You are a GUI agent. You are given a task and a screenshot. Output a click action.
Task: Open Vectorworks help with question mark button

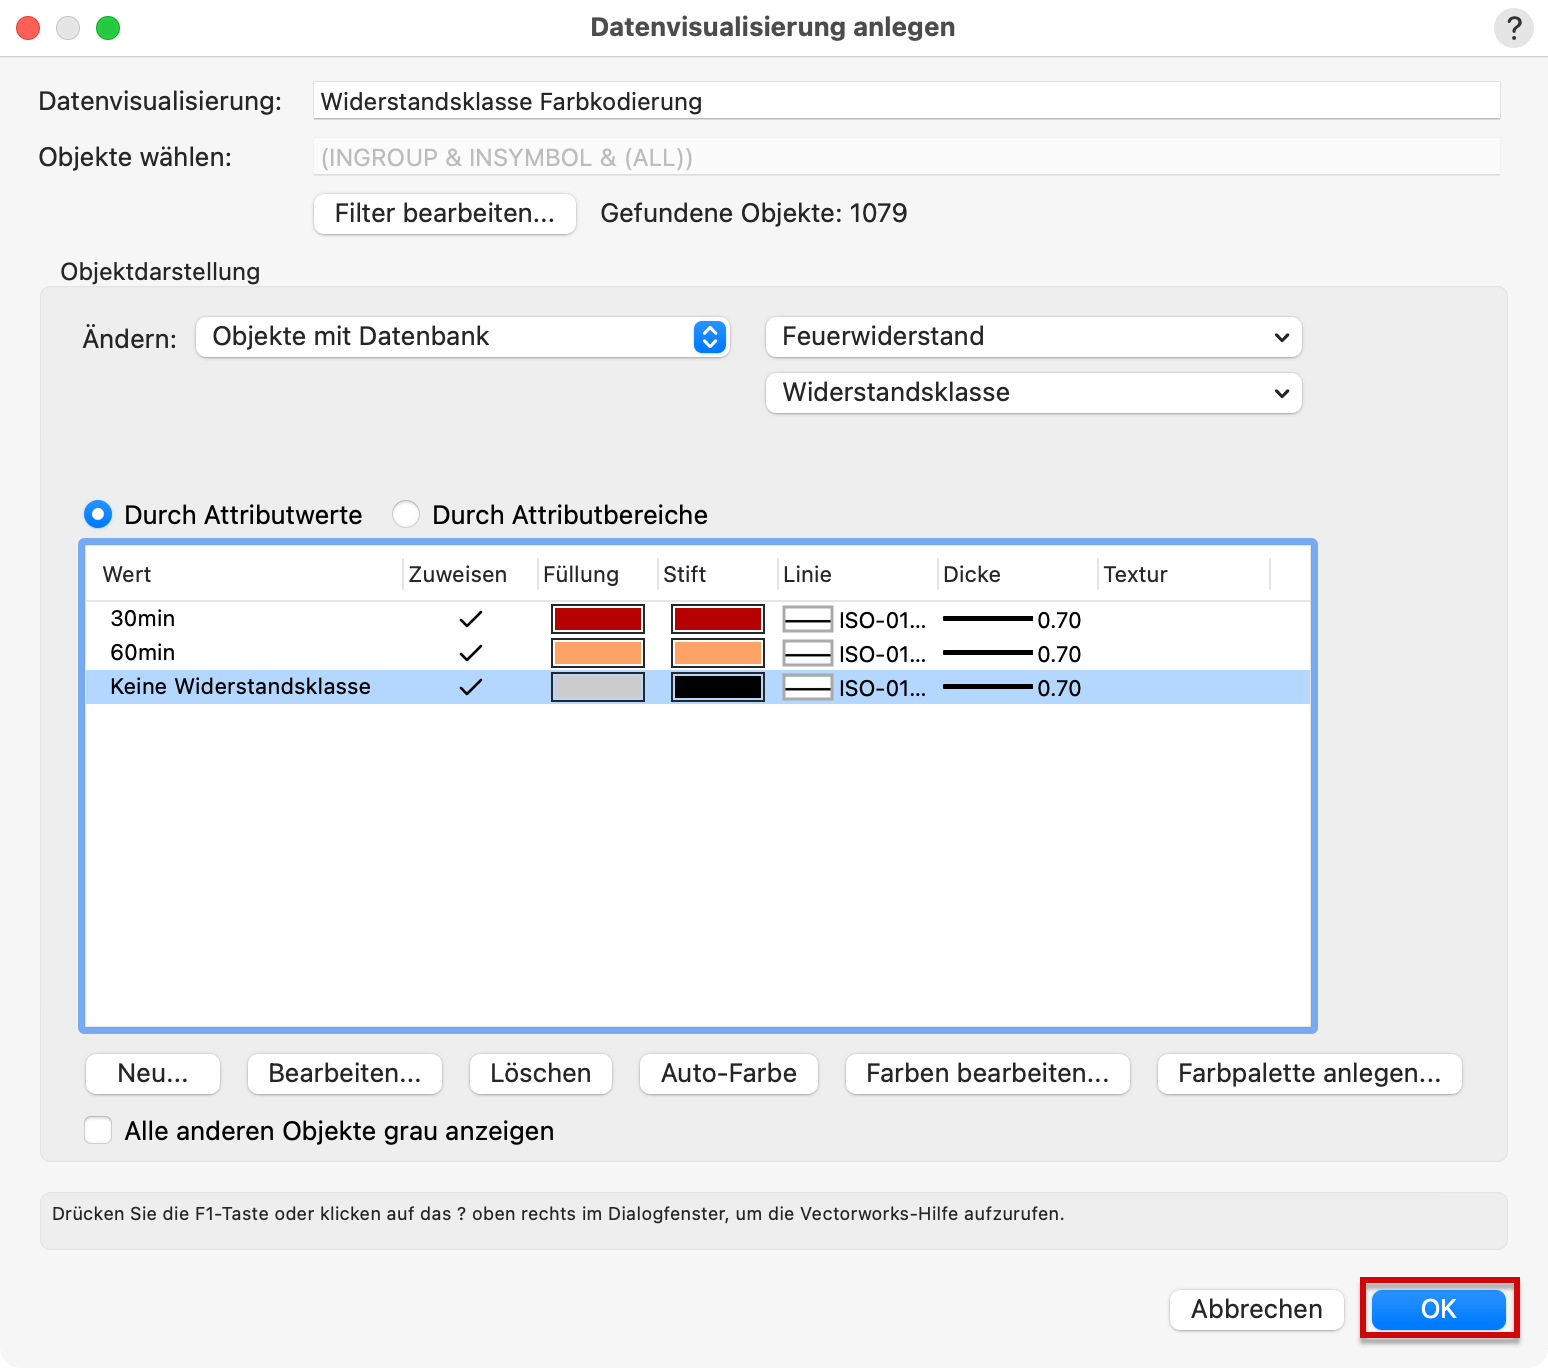pyautogui.click(x=1513, y=28)
